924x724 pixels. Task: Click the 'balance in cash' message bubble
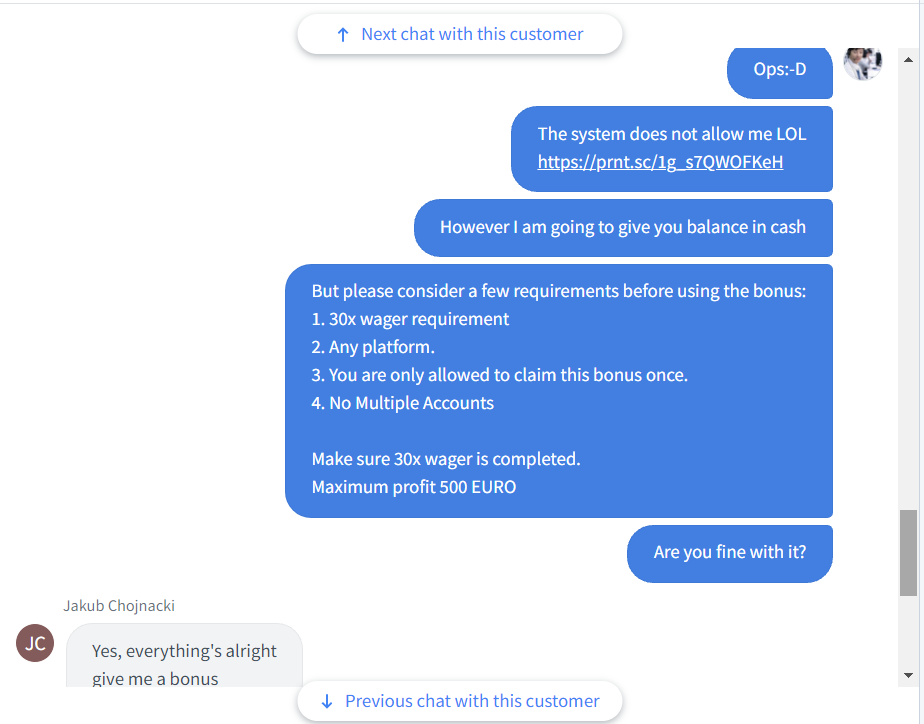coord(623,228)
